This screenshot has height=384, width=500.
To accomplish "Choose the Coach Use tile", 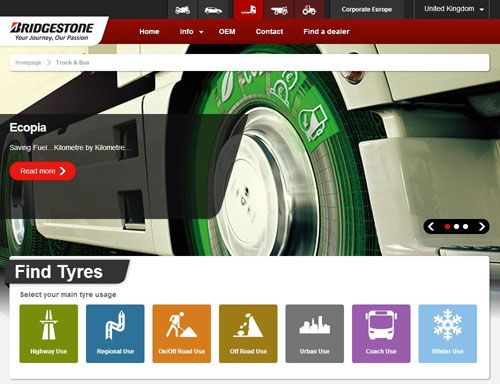I will point(381,333).
